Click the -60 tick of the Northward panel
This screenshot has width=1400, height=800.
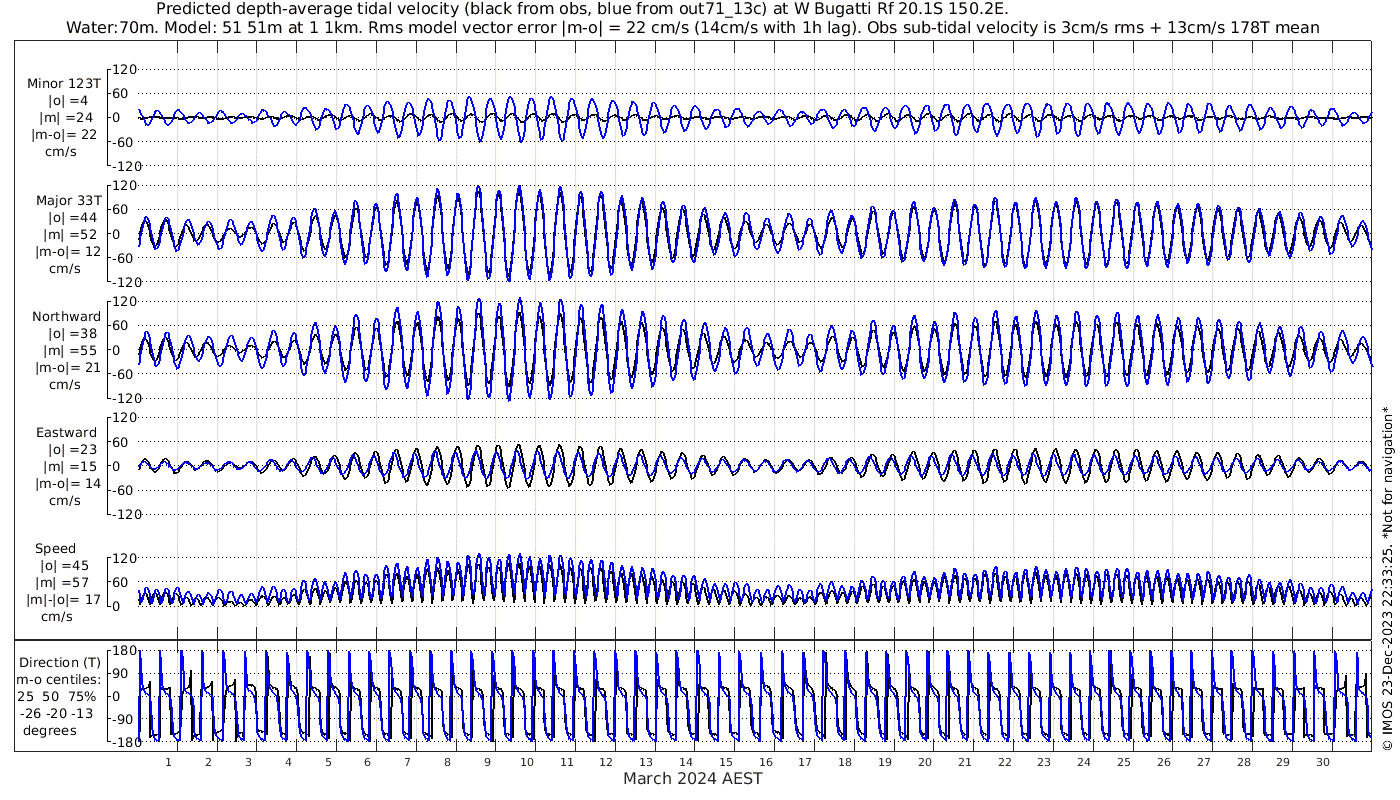pyautogui.click(x=124, y=374)
